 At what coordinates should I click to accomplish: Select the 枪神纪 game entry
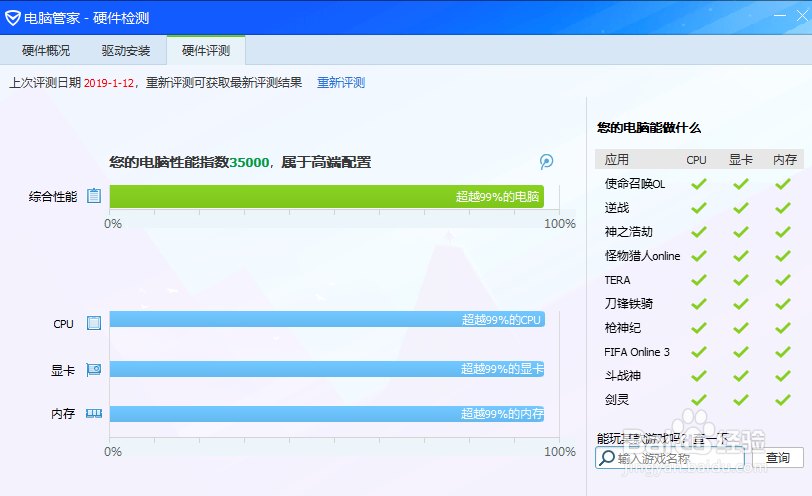(622, 328)
